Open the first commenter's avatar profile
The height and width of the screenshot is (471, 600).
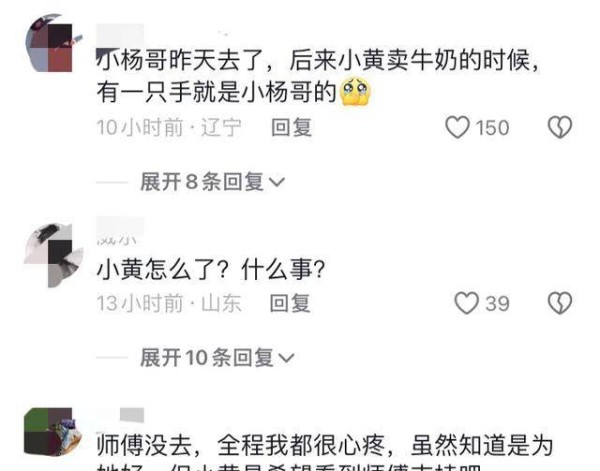click(54, 43)
